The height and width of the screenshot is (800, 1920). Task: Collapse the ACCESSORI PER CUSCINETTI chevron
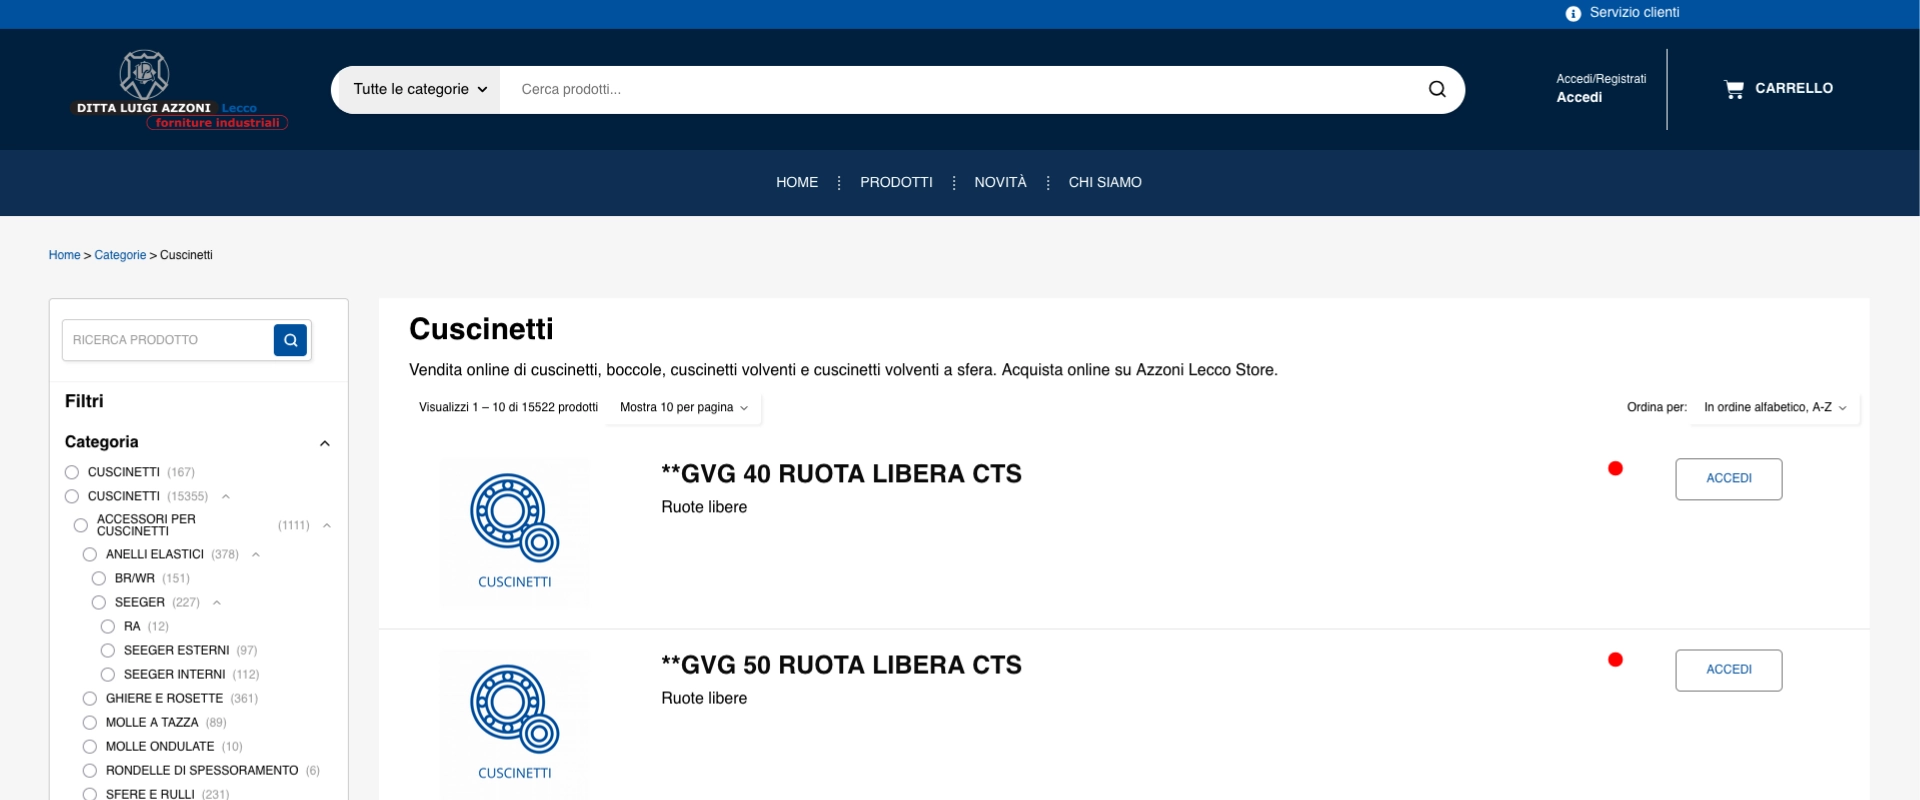(327, 525)
